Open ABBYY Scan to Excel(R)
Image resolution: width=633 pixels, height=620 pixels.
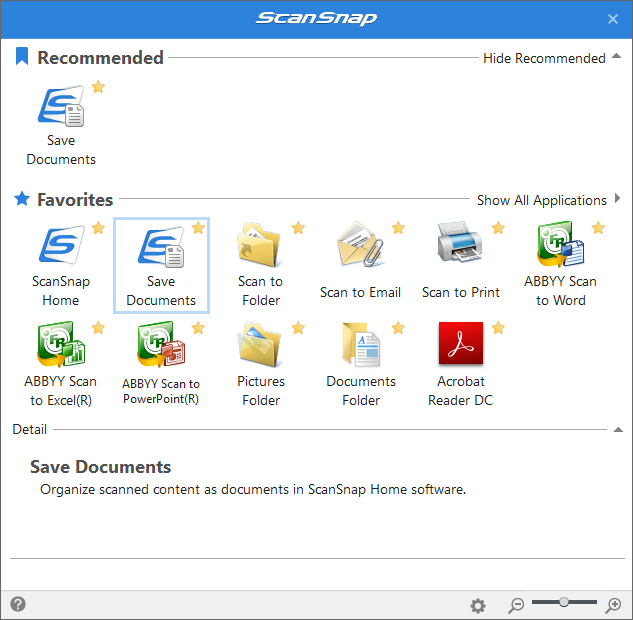[61, 344]
